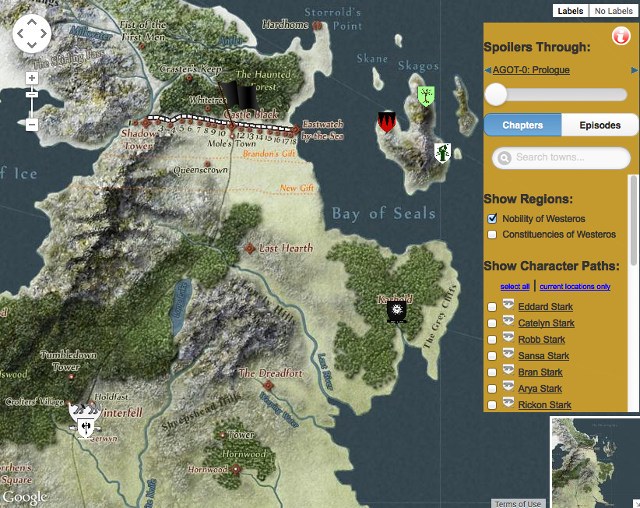
Task: Click the spoilers slider track
Action: coord(556,95)
